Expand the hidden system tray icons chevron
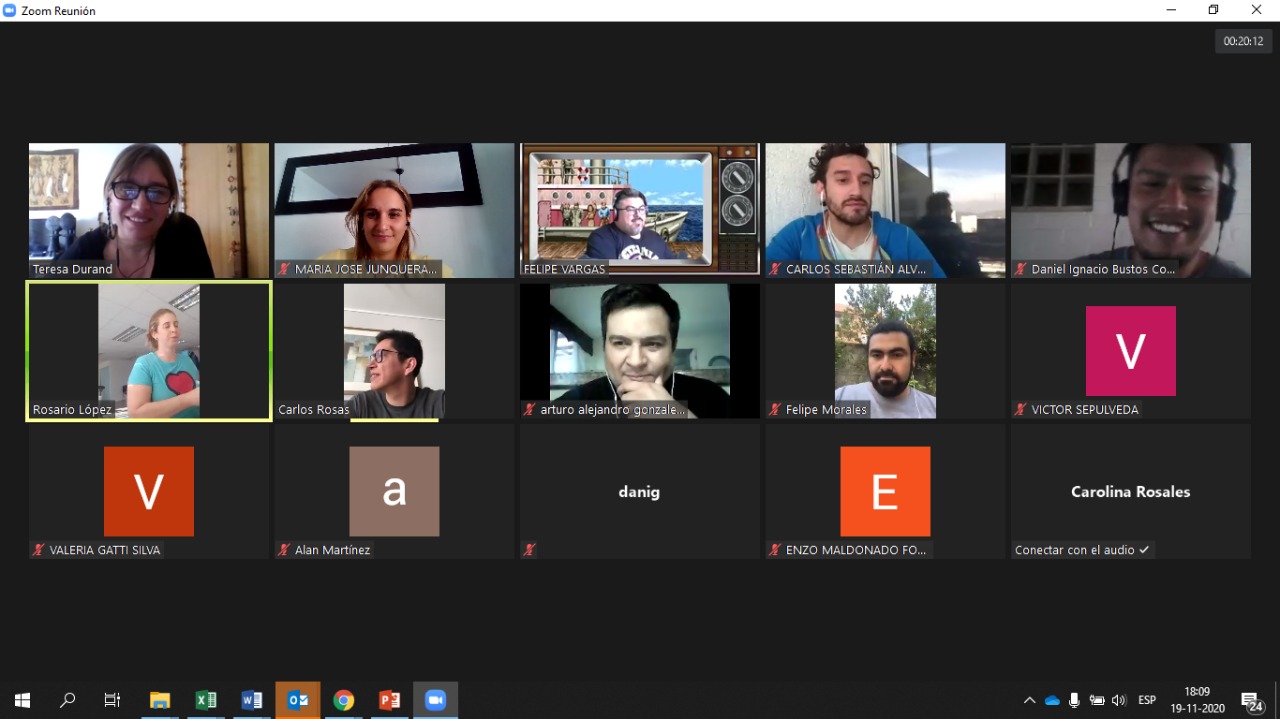The height and width of the screenshot is (719, 1280). (x=1029, y=700)
